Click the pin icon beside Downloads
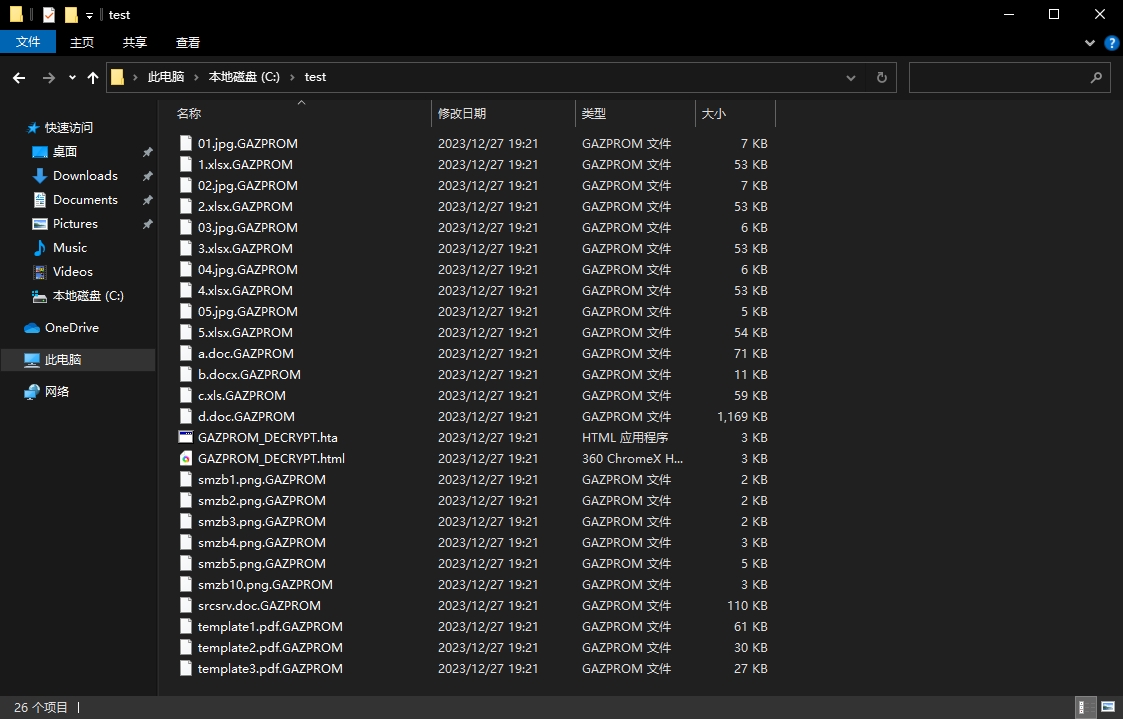 point(148,175)
